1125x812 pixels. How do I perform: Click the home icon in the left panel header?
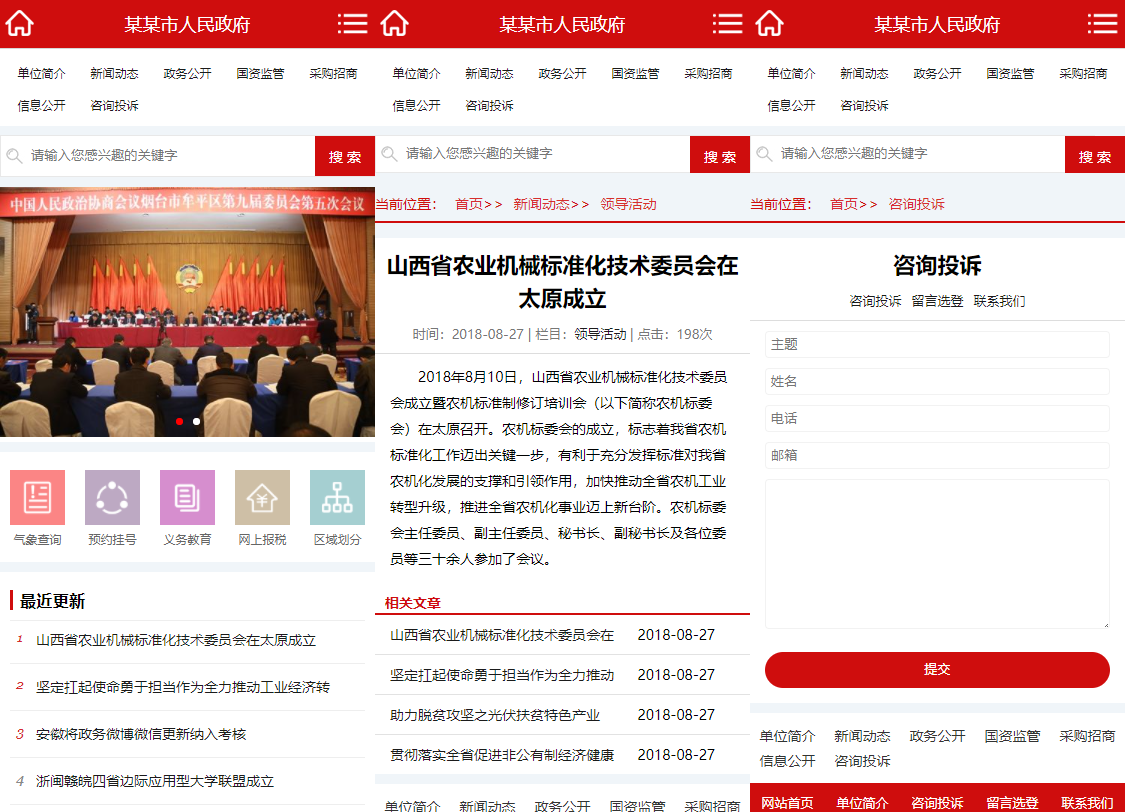19,24
